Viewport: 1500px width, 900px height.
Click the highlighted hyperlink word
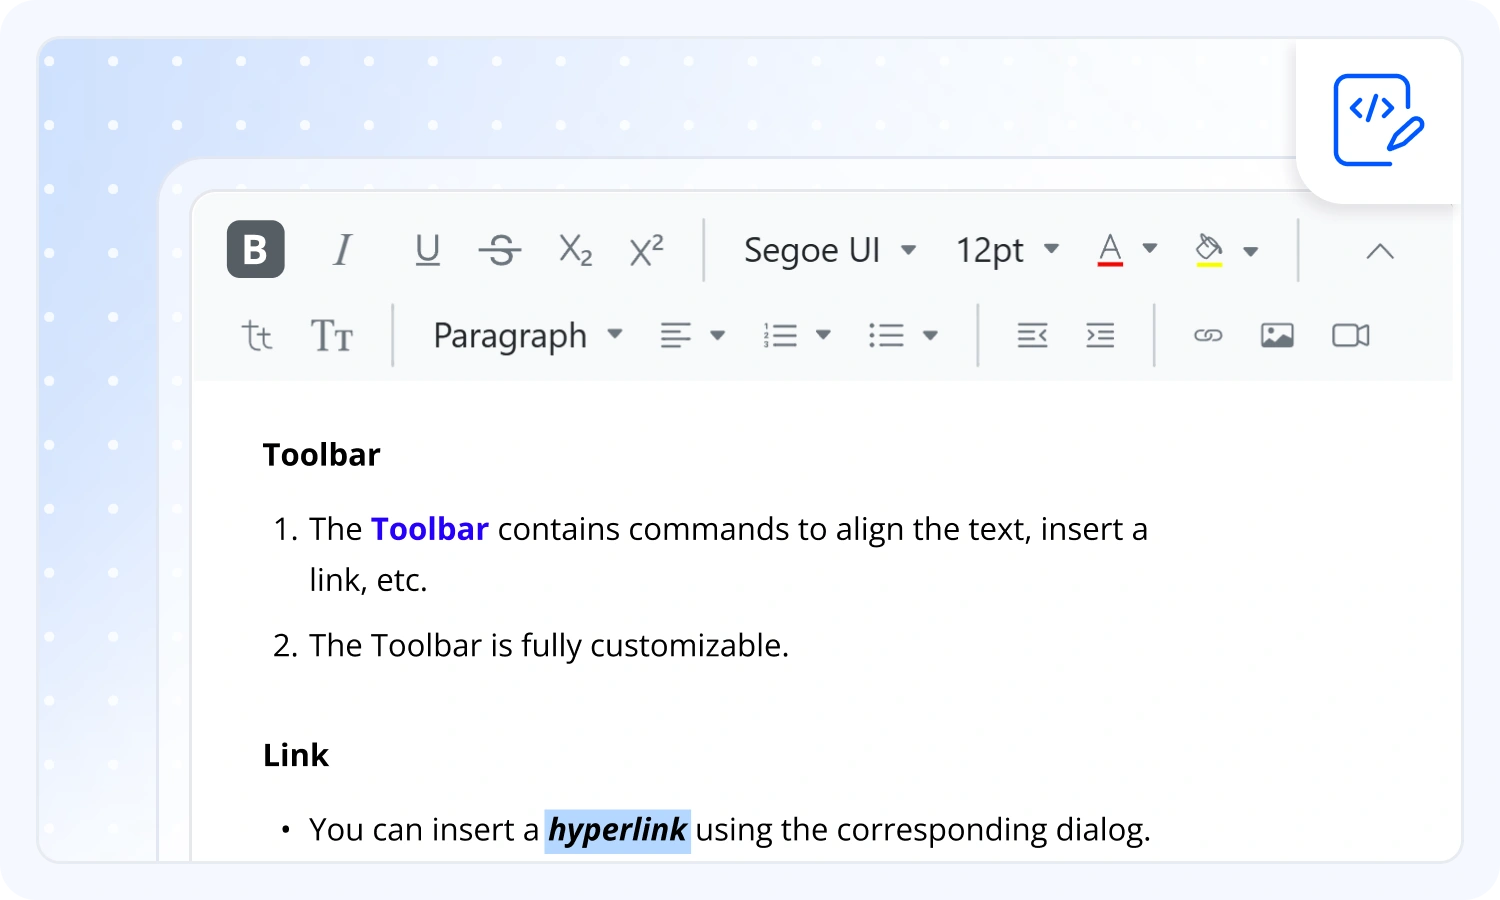click(617, 830)
